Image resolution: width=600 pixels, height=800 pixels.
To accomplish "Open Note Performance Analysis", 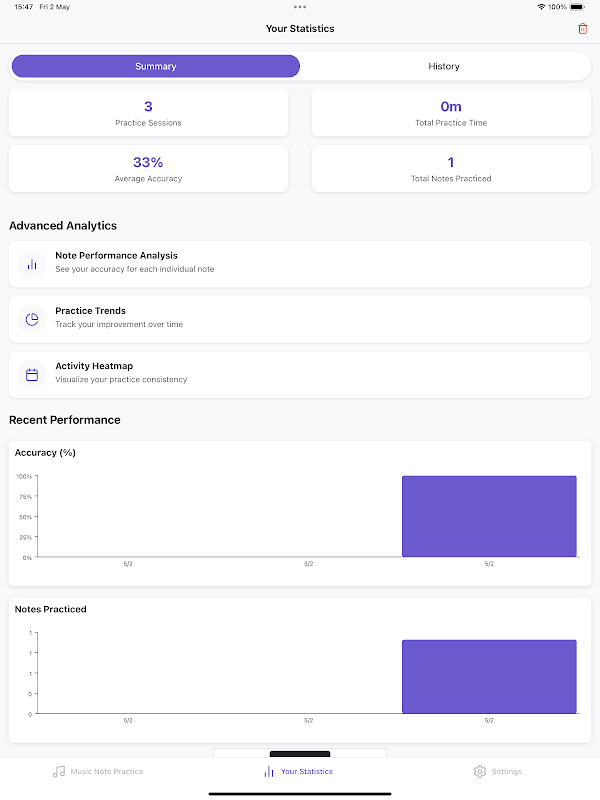I will pos(300,264).
